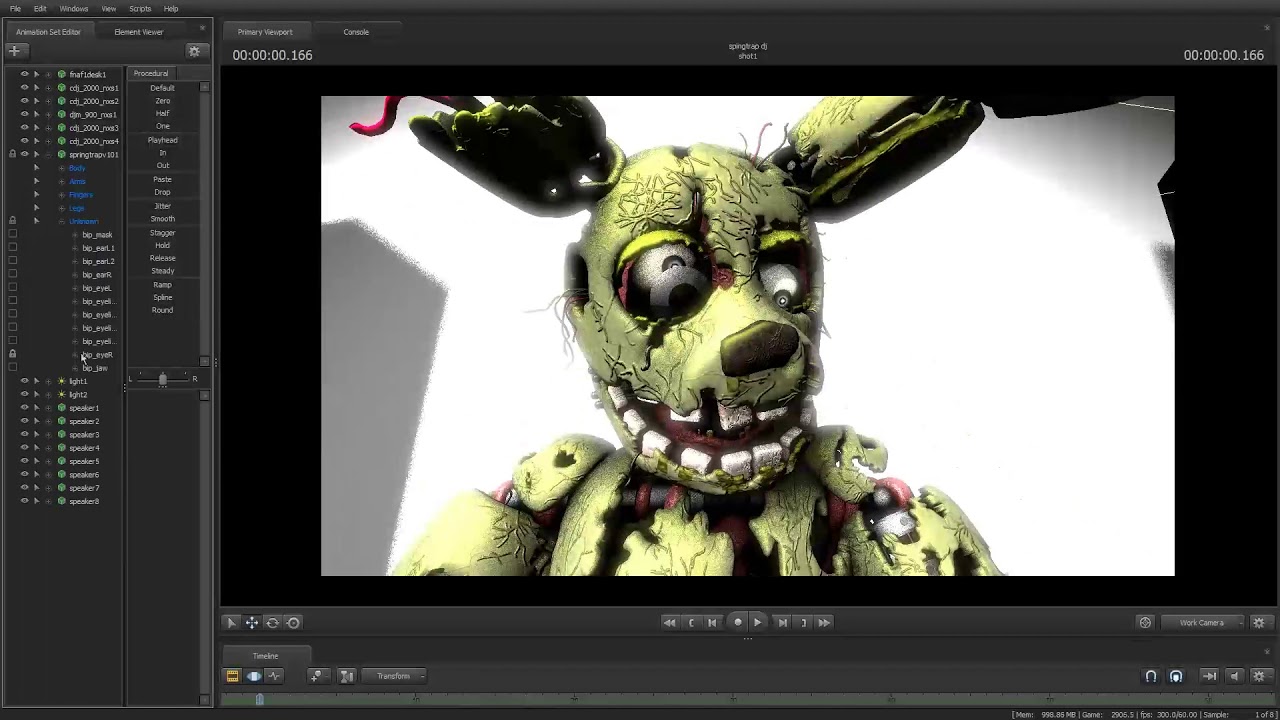This screenshot has height=720, width=1280.
Task: Click the timeline playhead marker
Action: [x=259, y=699]
